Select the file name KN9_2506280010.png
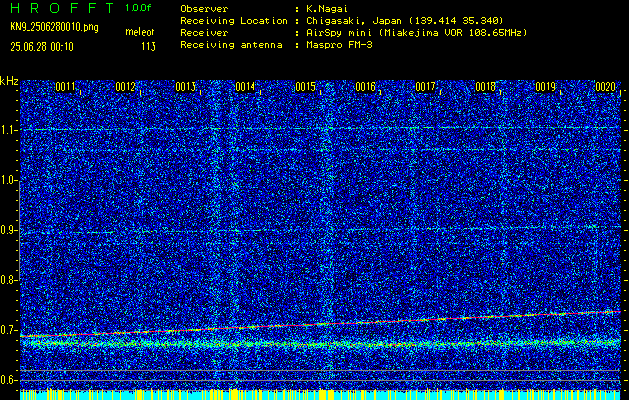 (54, 27)
